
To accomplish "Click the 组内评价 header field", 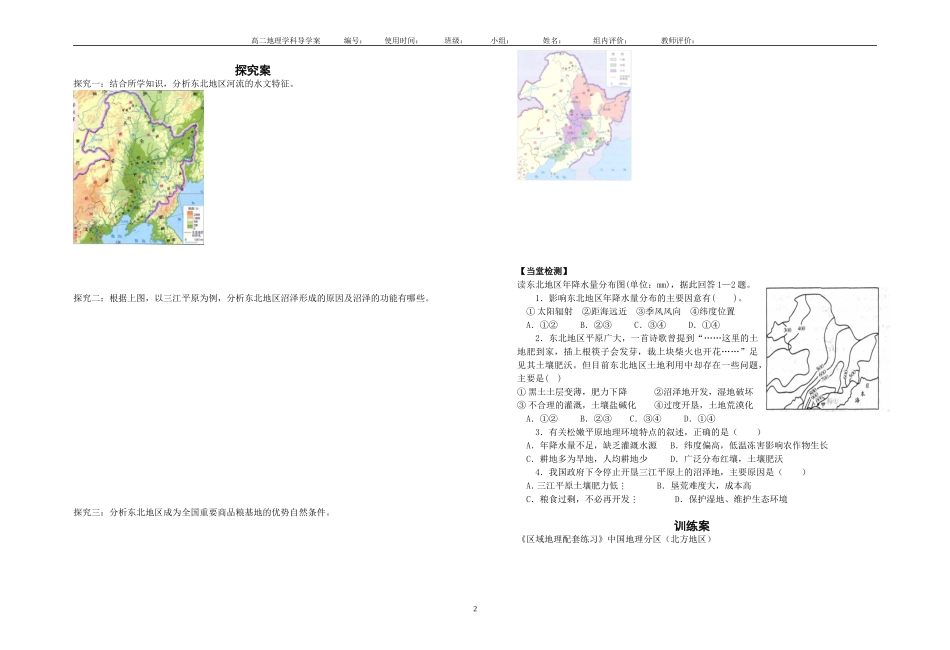I will tap(610, 41).
